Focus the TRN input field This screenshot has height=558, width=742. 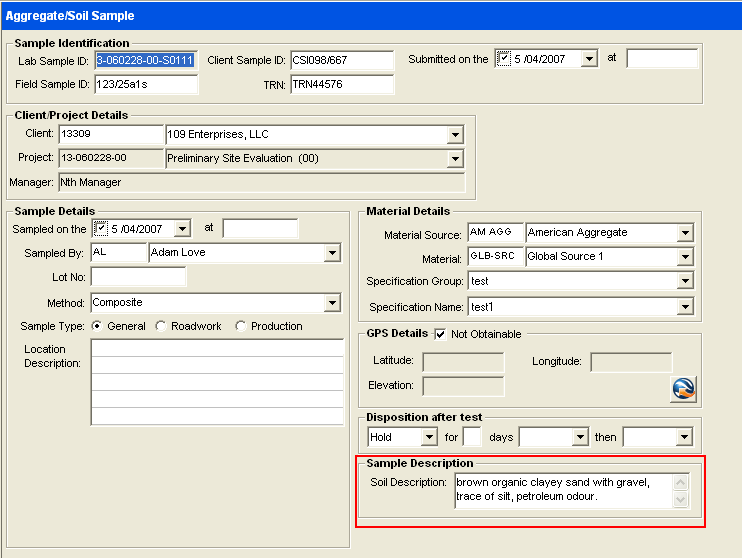(341, 85)
